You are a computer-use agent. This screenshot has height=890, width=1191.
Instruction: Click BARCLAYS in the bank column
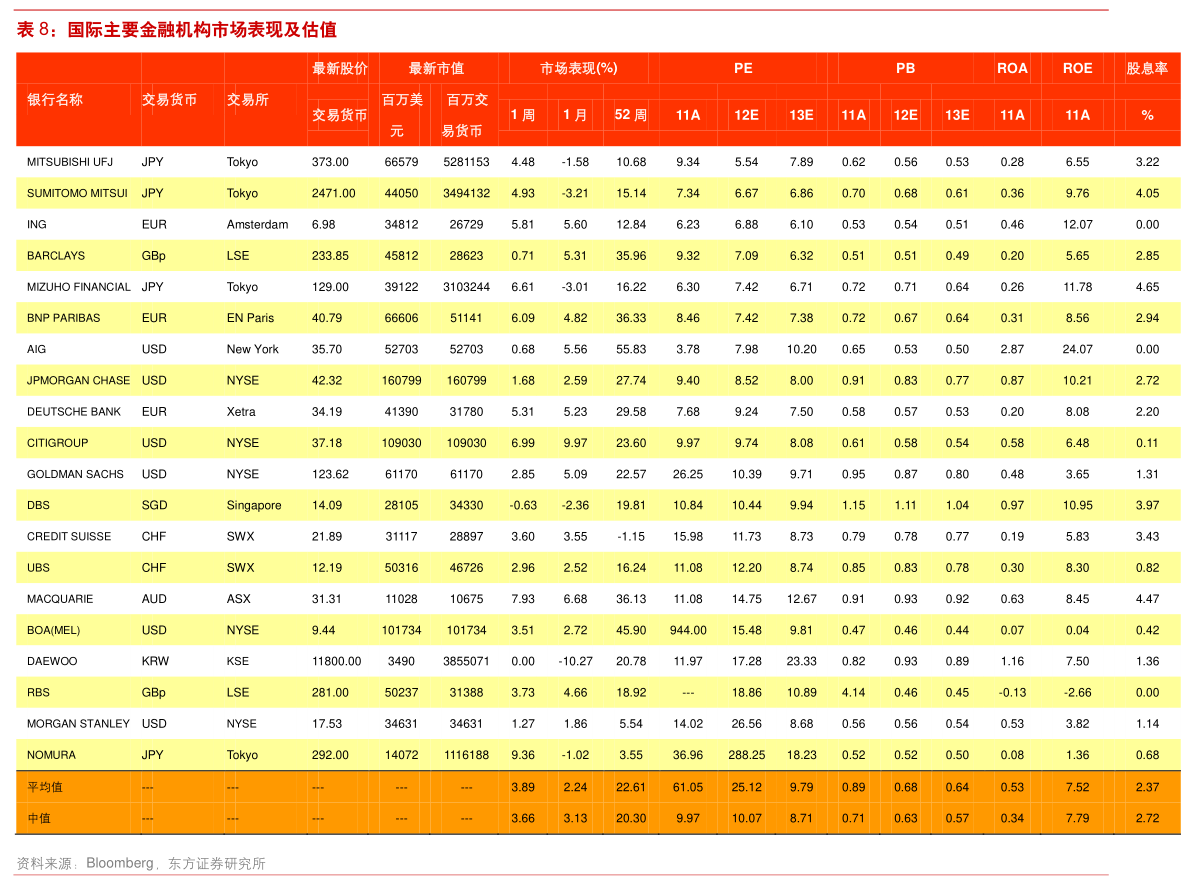pyautogui.click(x=56, y=255)
